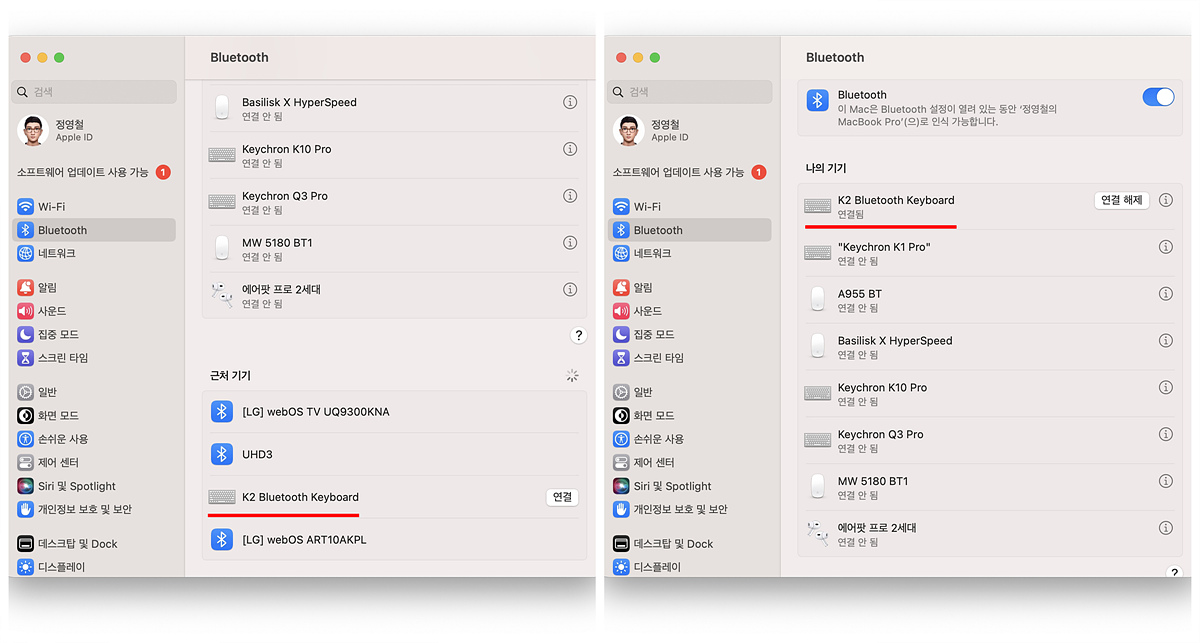1200x643 pixels.
Task: Select 일반 in right window sidebar
Action: tap(690, 392)
